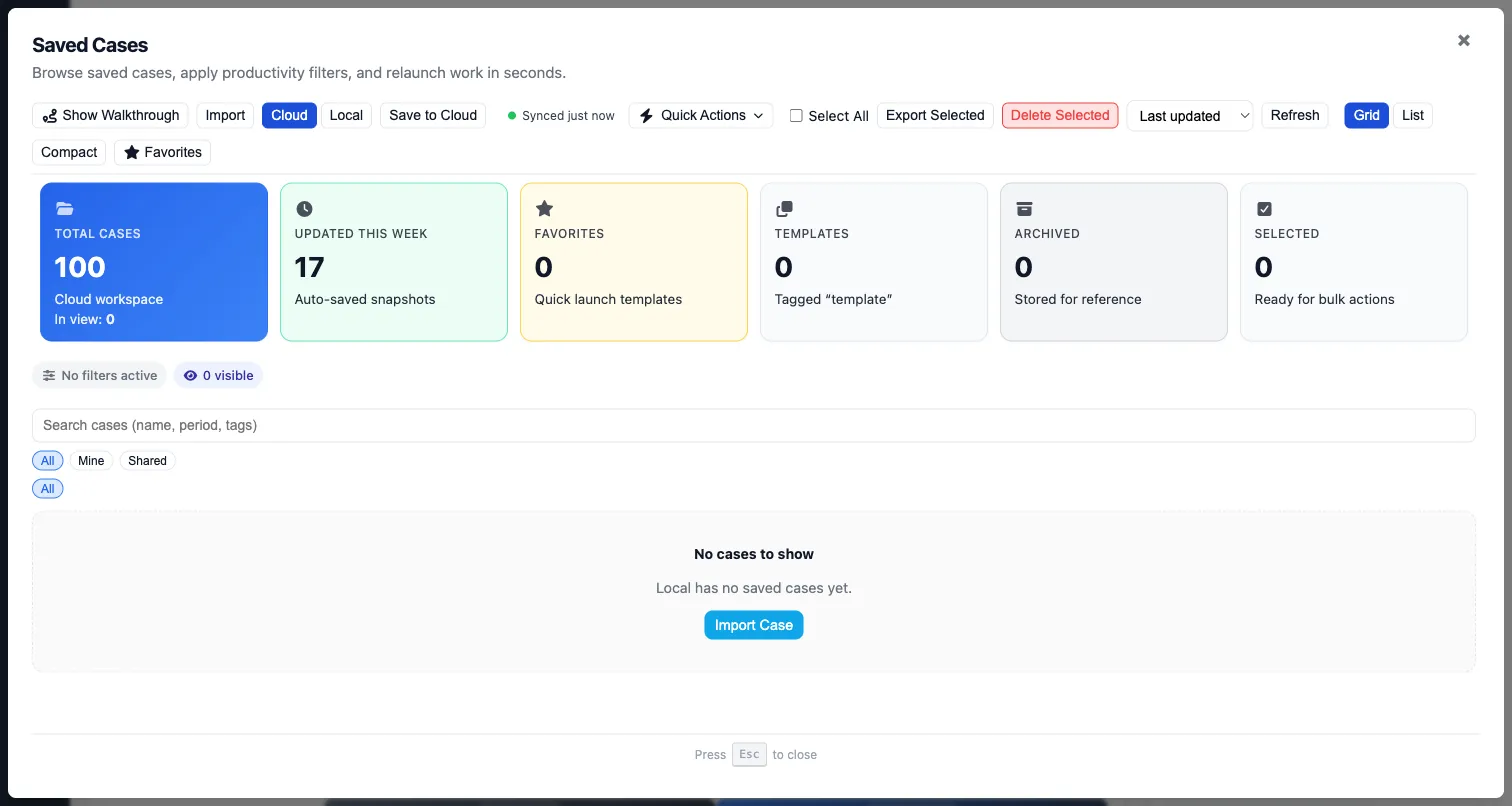Screen dimensions: 1512x806
Task: Click the eye icon on the 0 visible badge
Action: [x=190, y=375]
